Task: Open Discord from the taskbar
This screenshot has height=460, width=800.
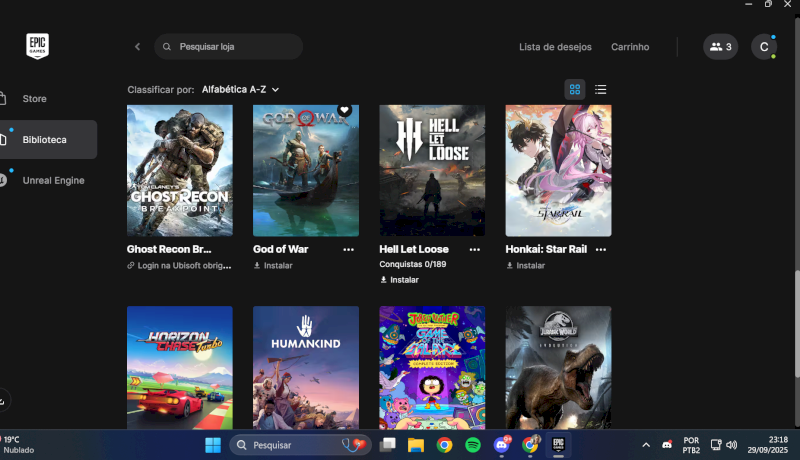Action: point(502,444)
